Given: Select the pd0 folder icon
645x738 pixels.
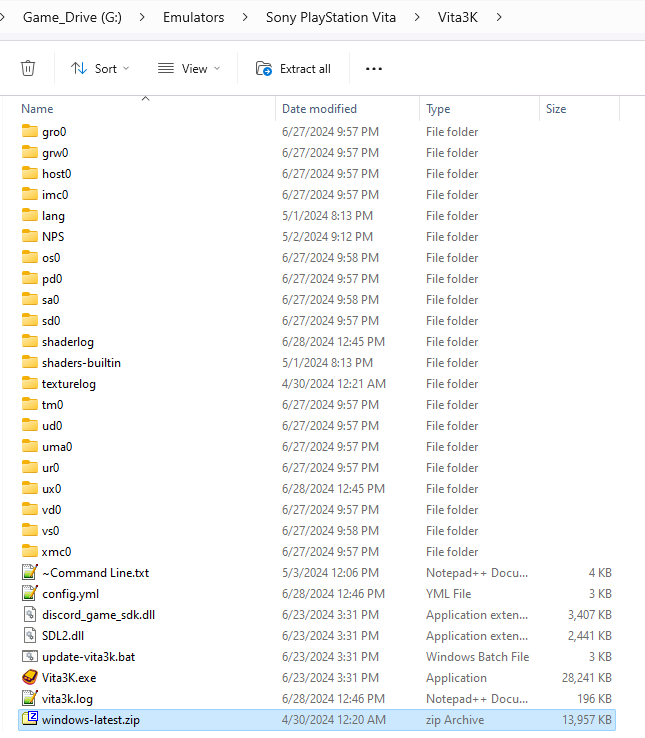Looking at the screenshot, I should [30, 278].
